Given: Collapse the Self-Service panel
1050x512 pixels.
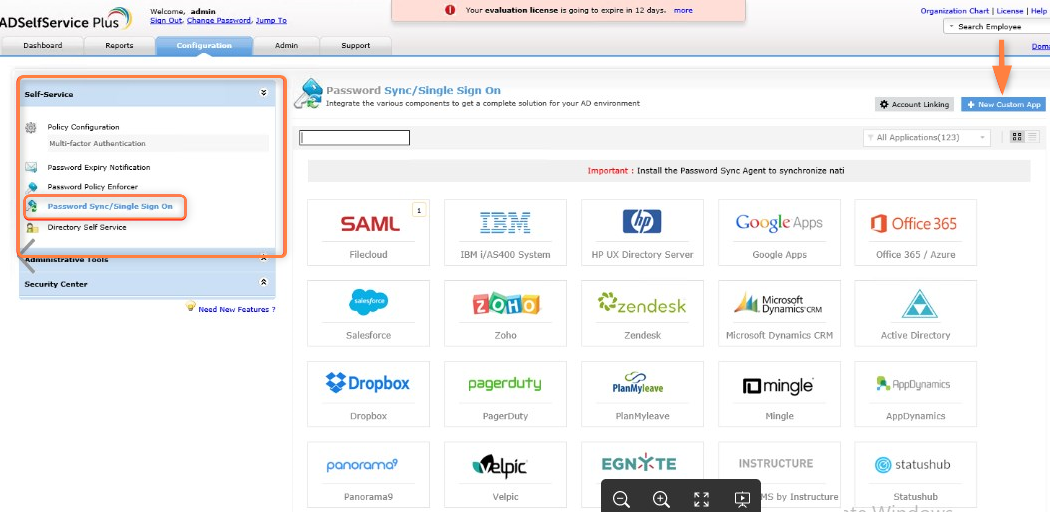Looking at the screenshot, I should [x=263, y=94].
